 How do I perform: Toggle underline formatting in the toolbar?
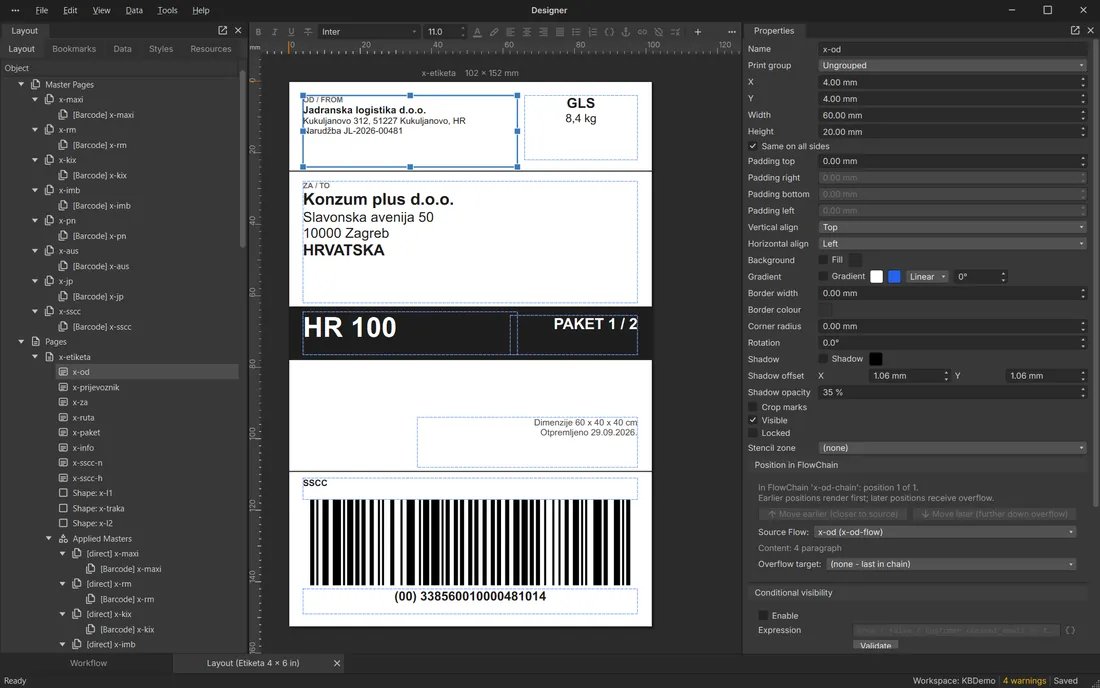(x=291, y=32)
